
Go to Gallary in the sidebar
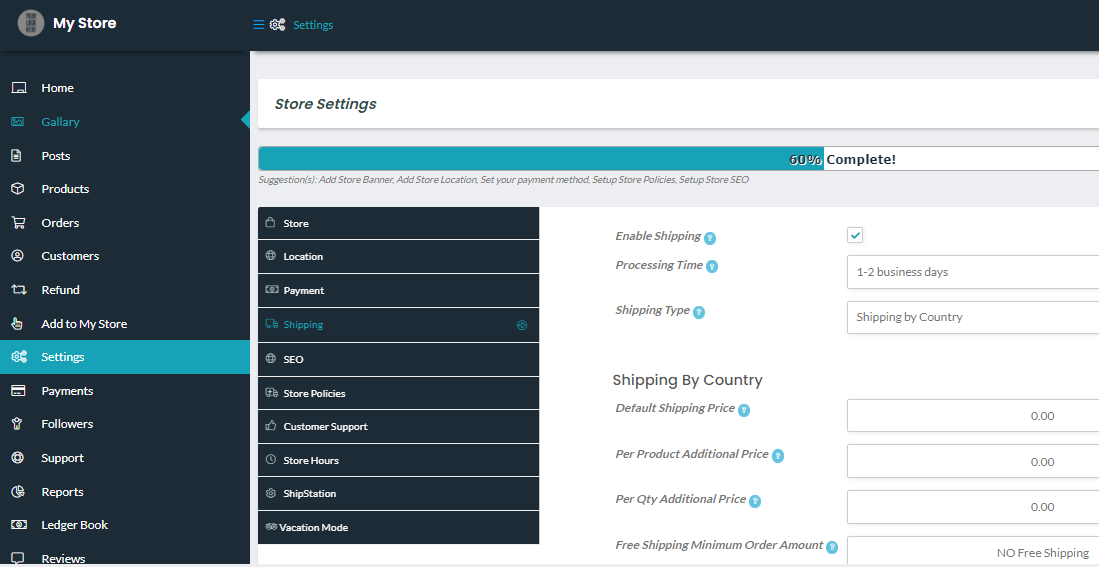tap(60, 122)
